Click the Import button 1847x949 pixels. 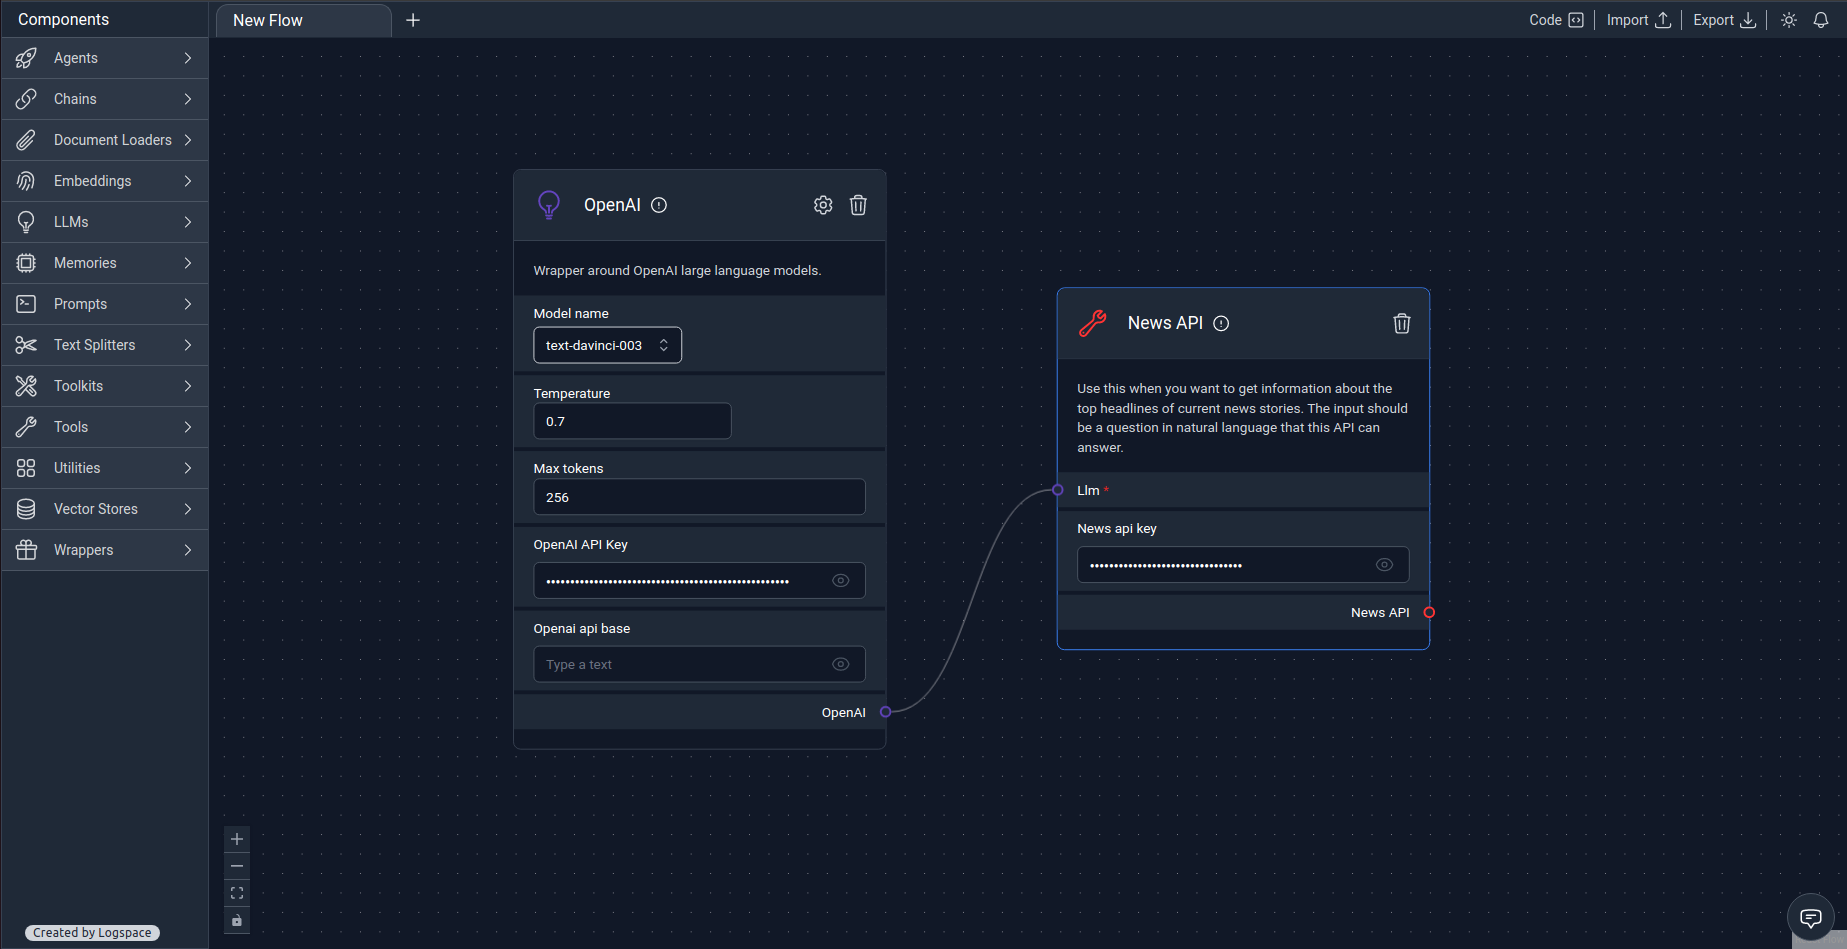click(1638, 20)
